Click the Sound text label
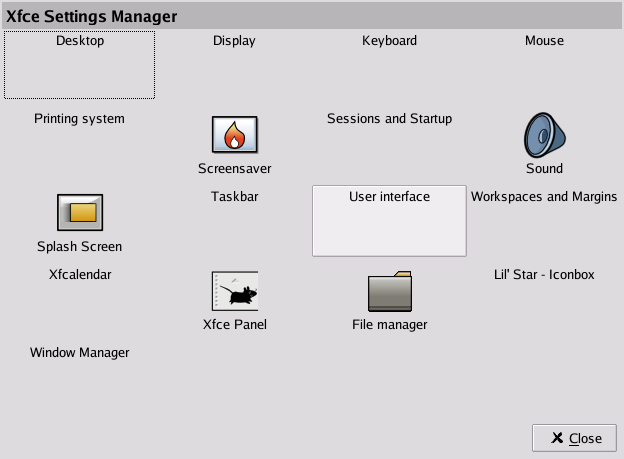624x459 pixels. tap(544, 169)
